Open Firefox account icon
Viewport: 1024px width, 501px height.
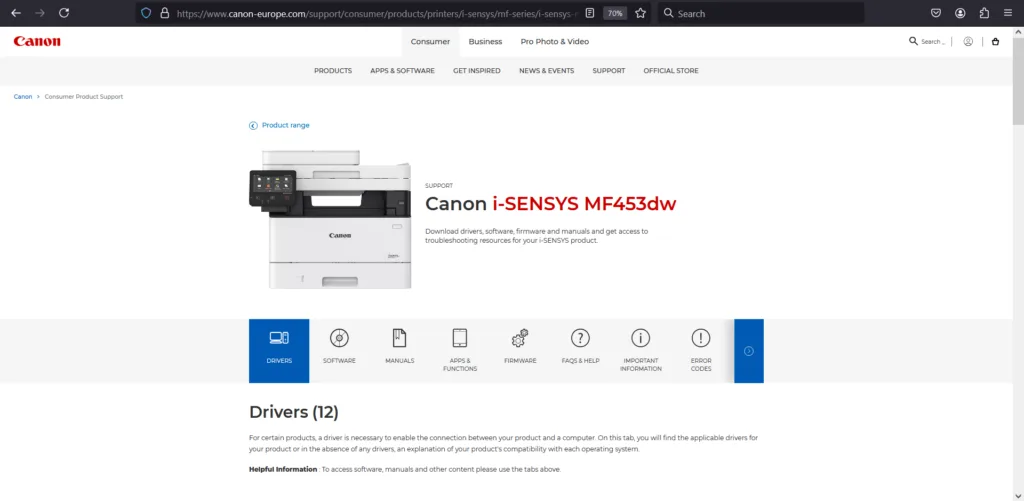(x=960, y=13)
